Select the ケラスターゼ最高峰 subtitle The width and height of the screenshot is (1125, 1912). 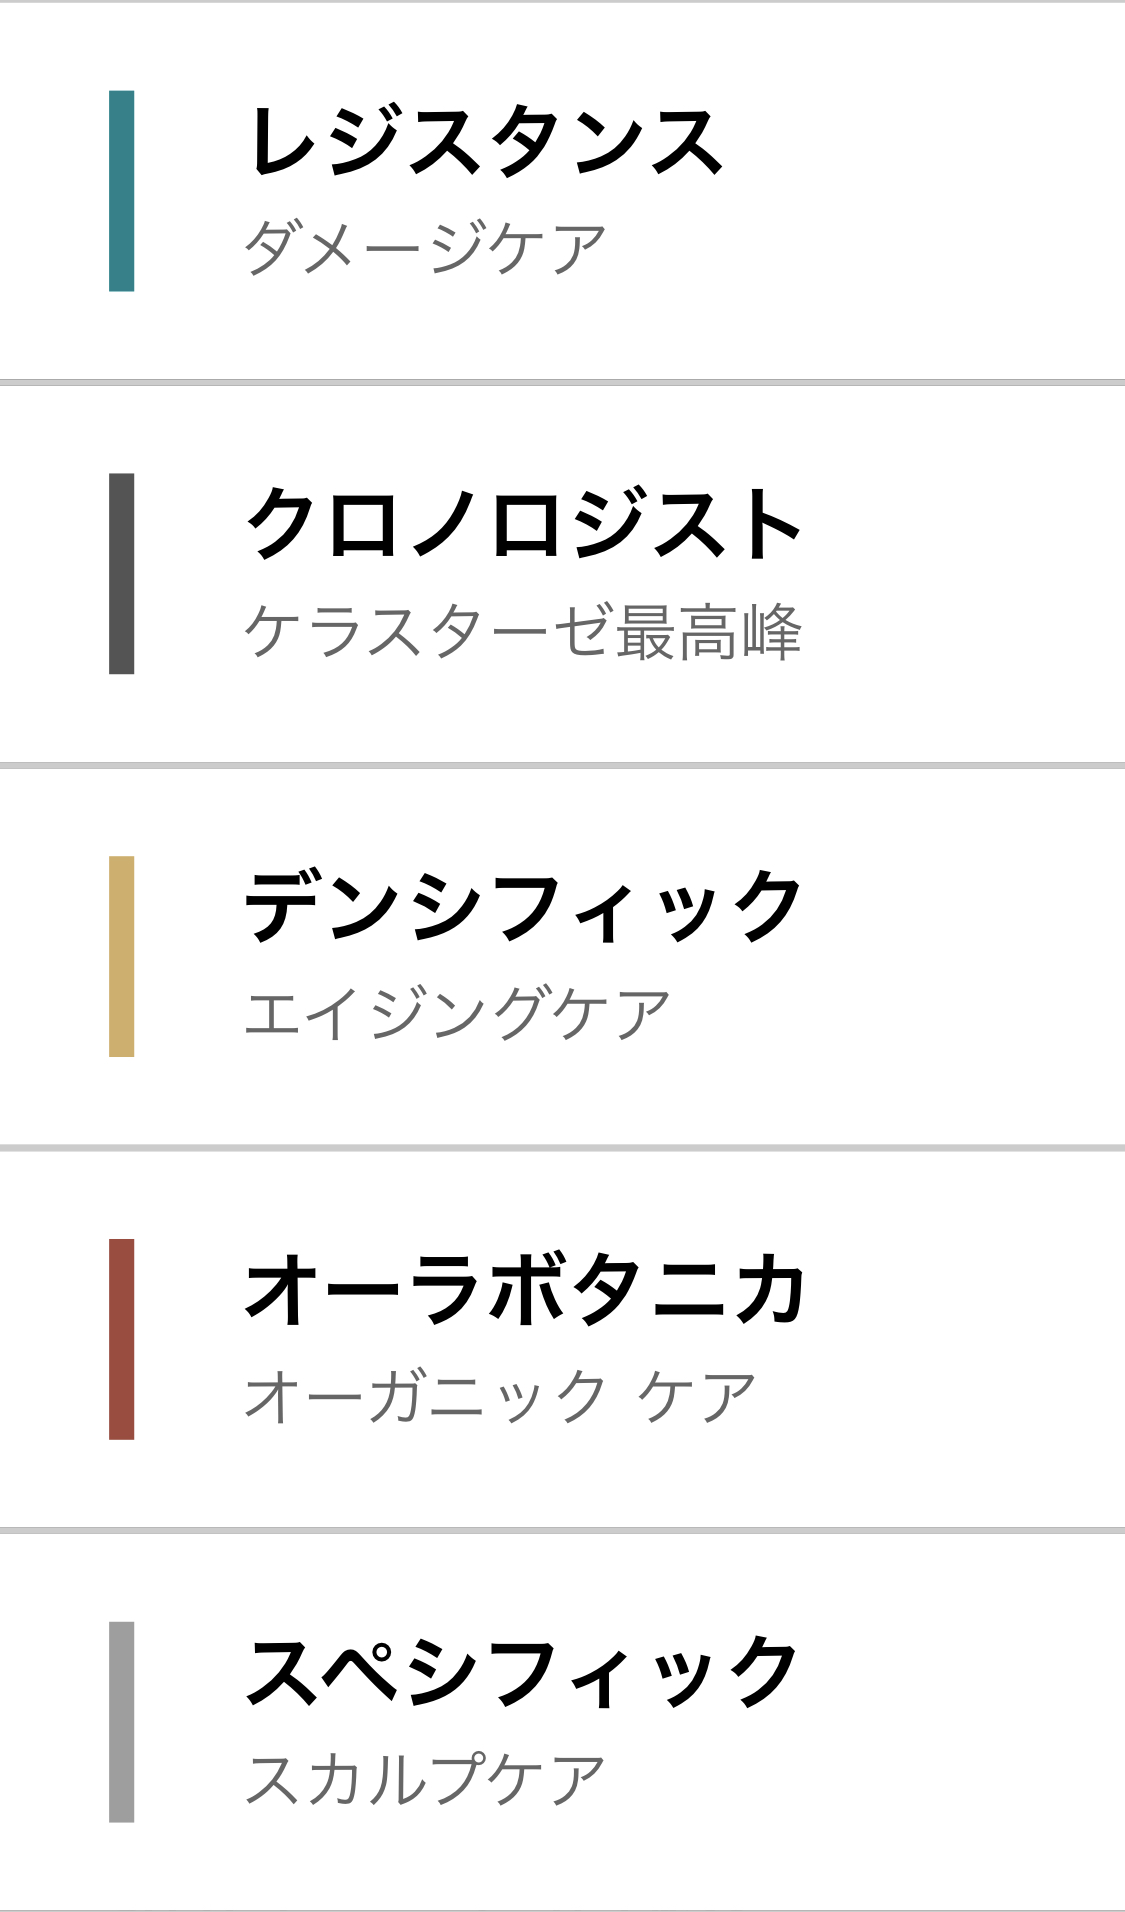point(523,631)
